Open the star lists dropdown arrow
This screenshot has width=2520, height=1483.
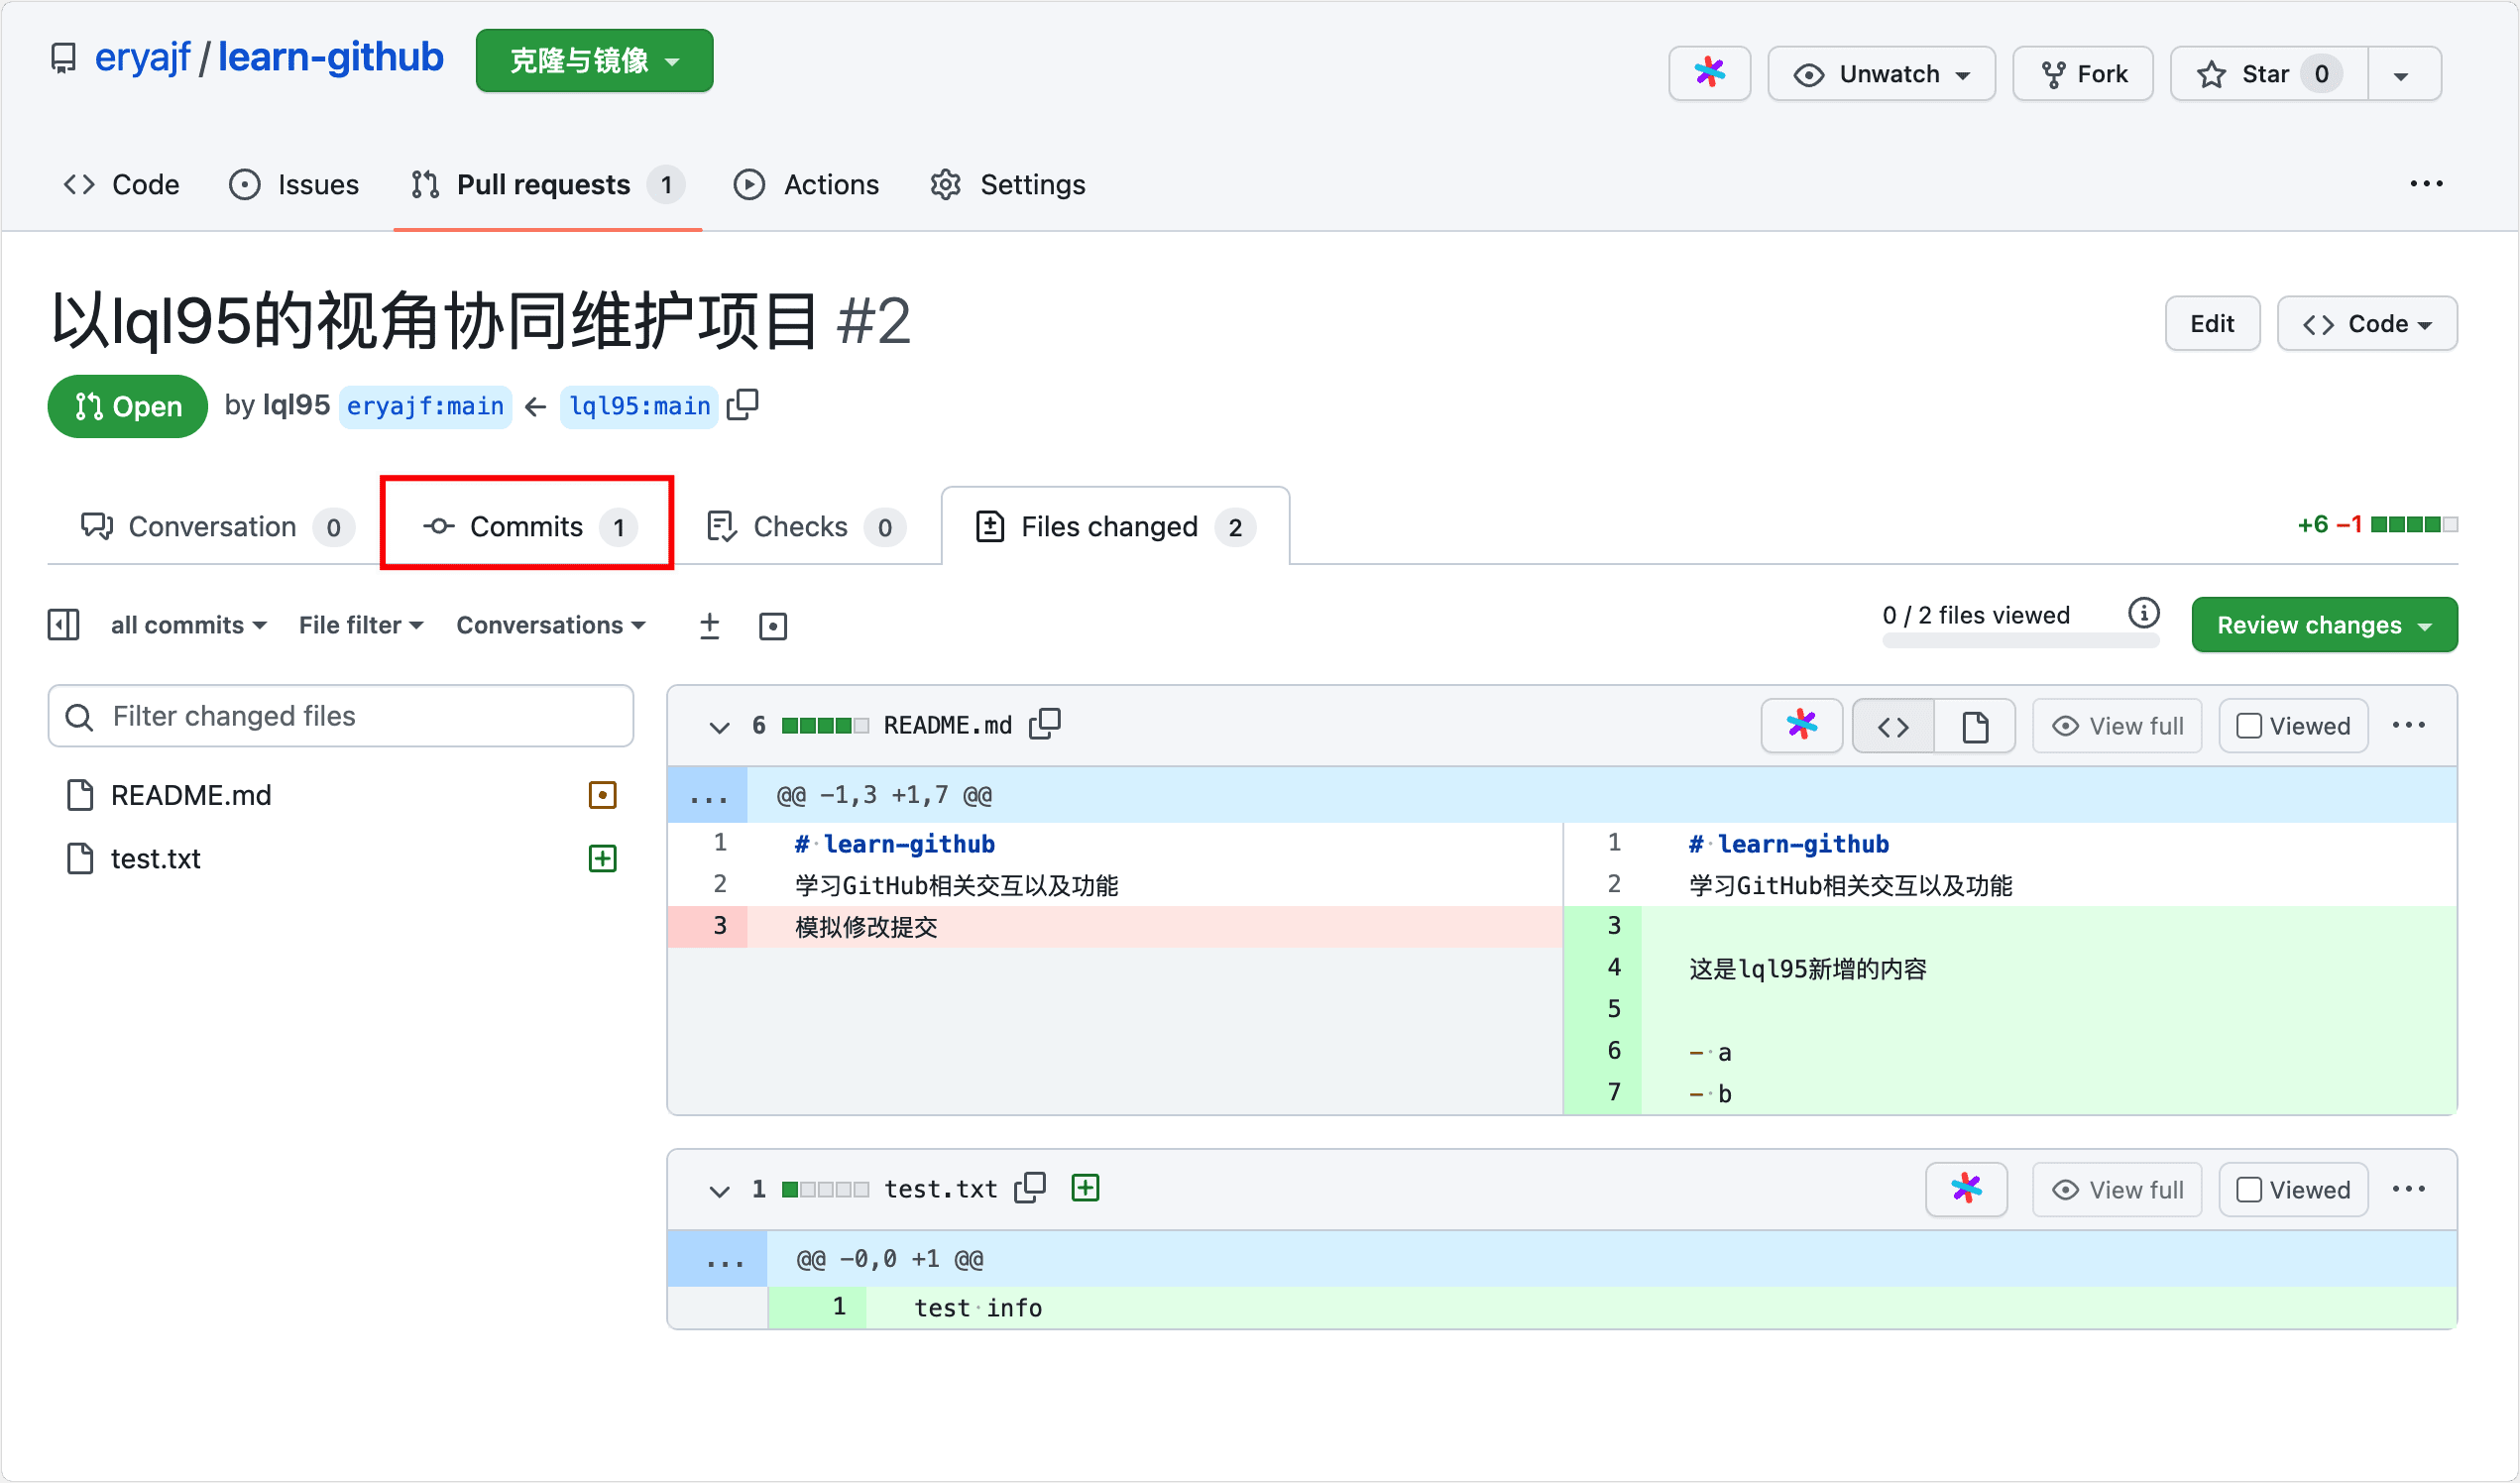pos(2402,73)
